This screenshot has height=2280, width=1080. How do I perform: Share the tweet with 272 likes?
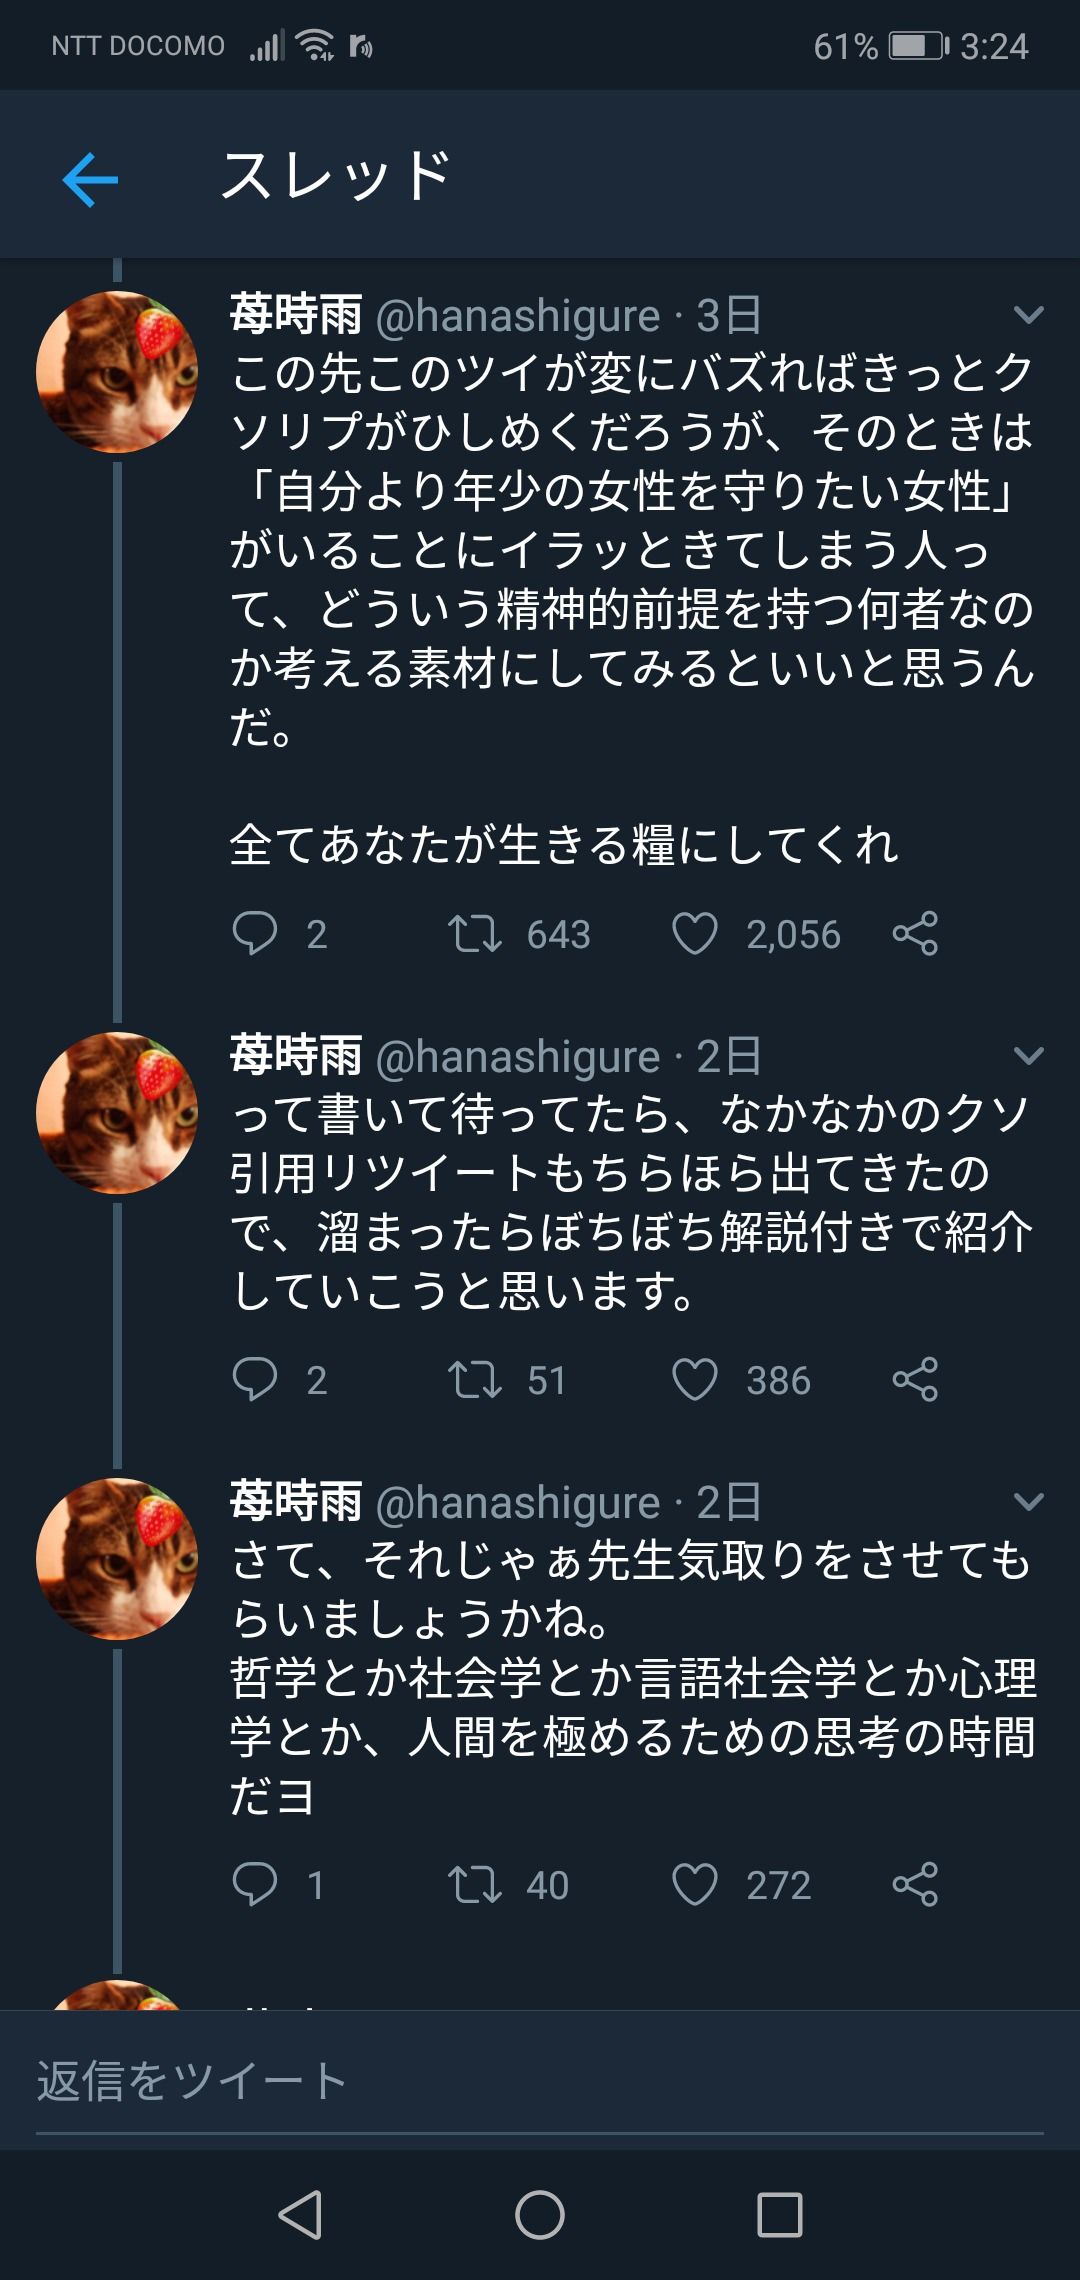point(915,1885)
